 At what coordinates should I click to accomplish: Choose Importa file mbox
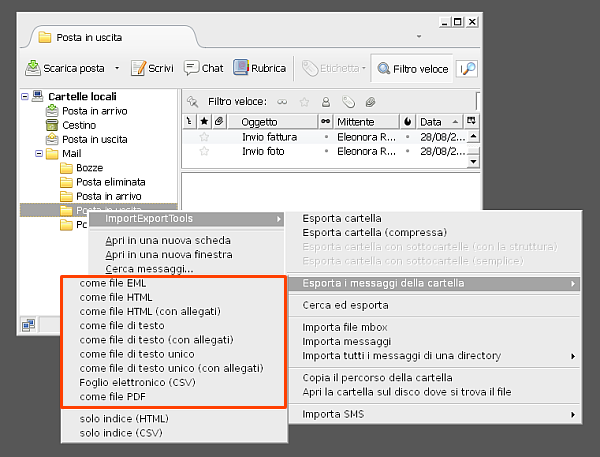[345, 327]
